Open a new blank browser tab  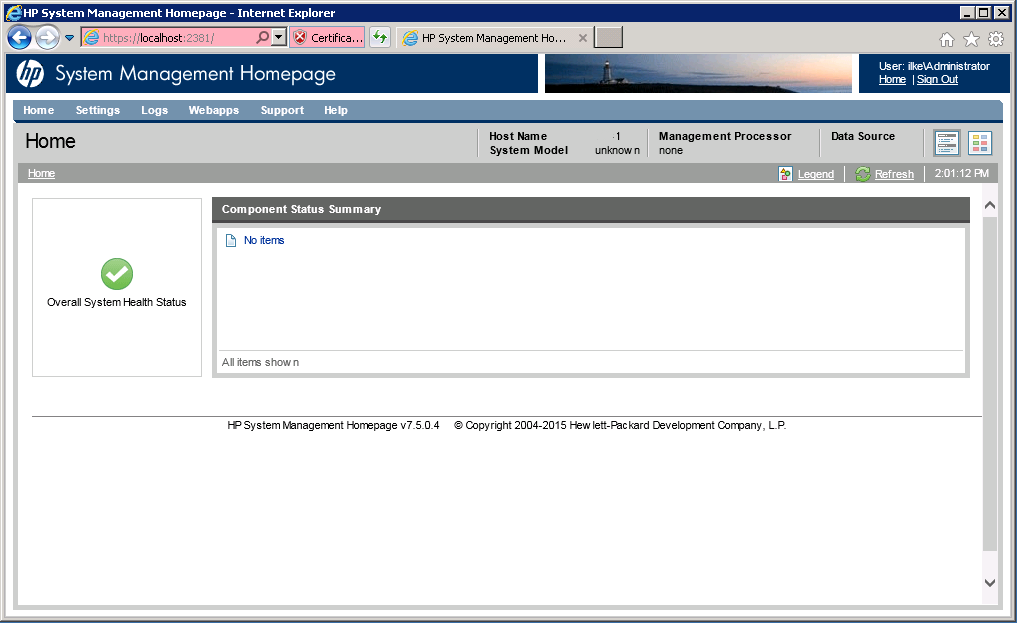[x=608, y=38]
